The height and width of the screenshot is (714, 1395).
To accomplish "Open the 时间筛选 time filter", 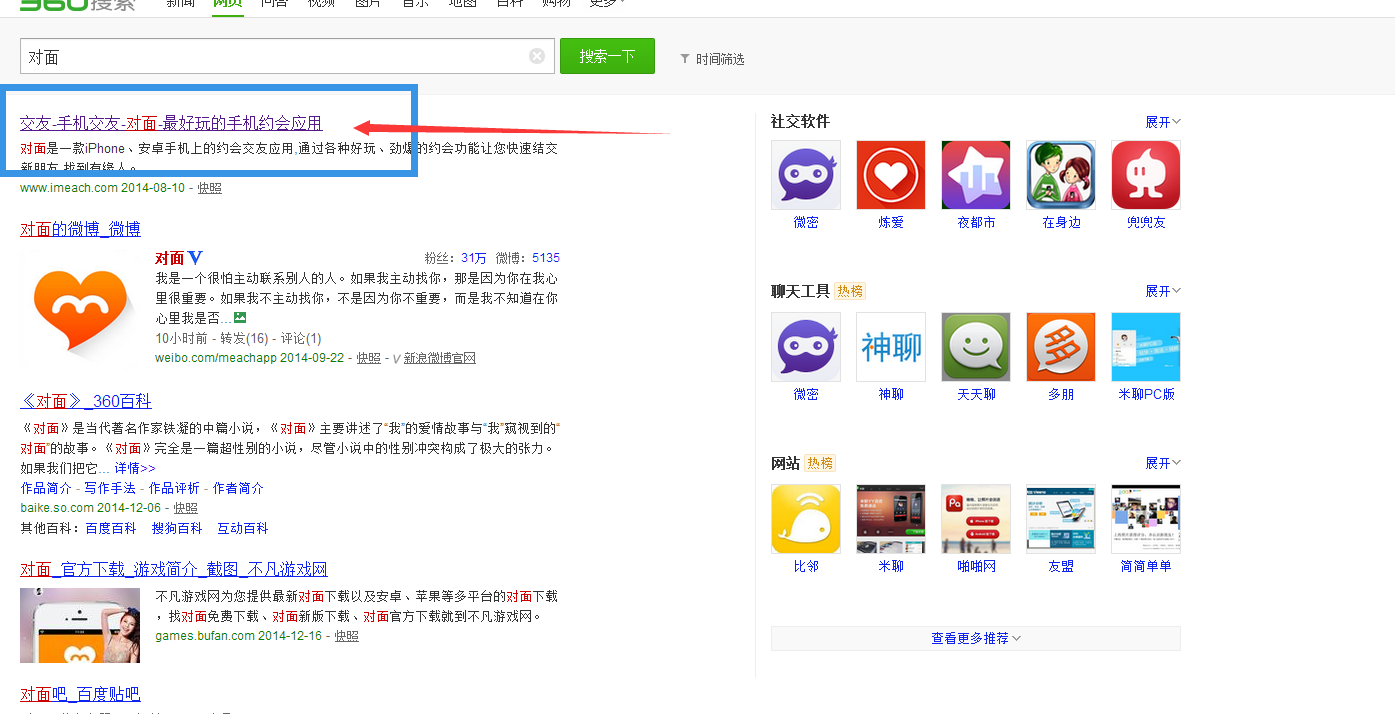I will coord(713,59).
